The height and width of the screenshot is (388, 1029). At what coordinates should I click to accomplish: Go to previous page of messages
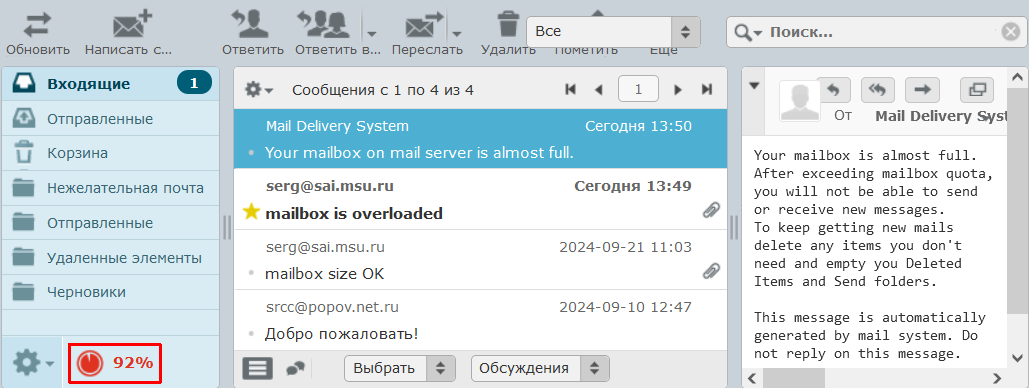click(x=598, y=89)
